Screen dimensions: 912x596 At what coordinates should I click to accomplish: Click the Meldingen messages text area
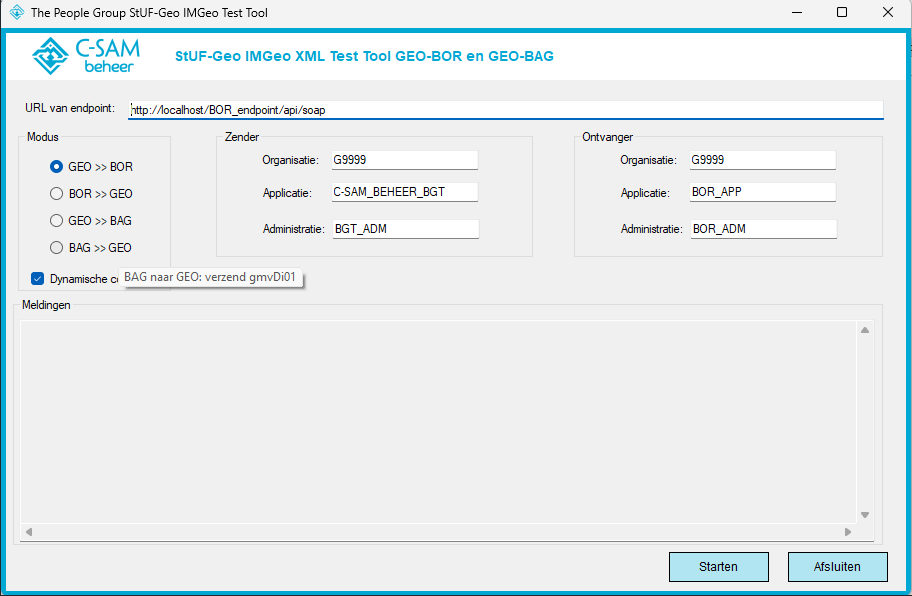coord(439,422)
